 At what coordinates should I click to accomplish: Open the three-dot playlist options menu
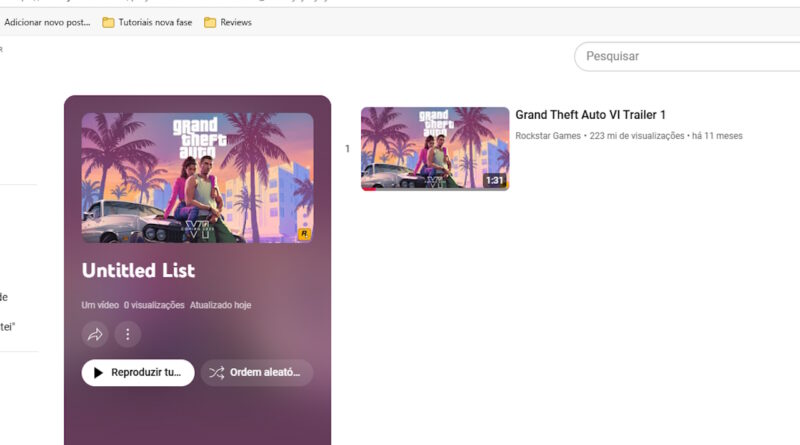128,335
